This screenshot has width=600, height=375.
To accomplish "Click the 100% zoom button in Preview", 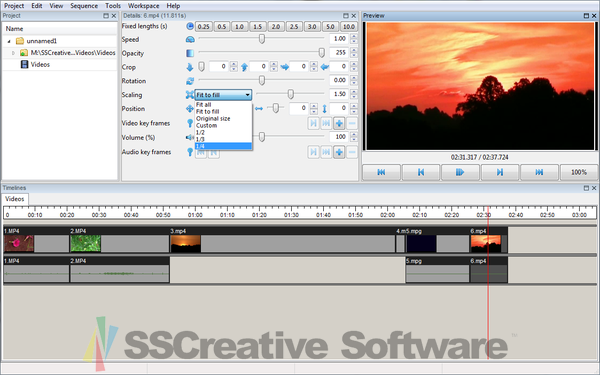I will coord(579,172).
